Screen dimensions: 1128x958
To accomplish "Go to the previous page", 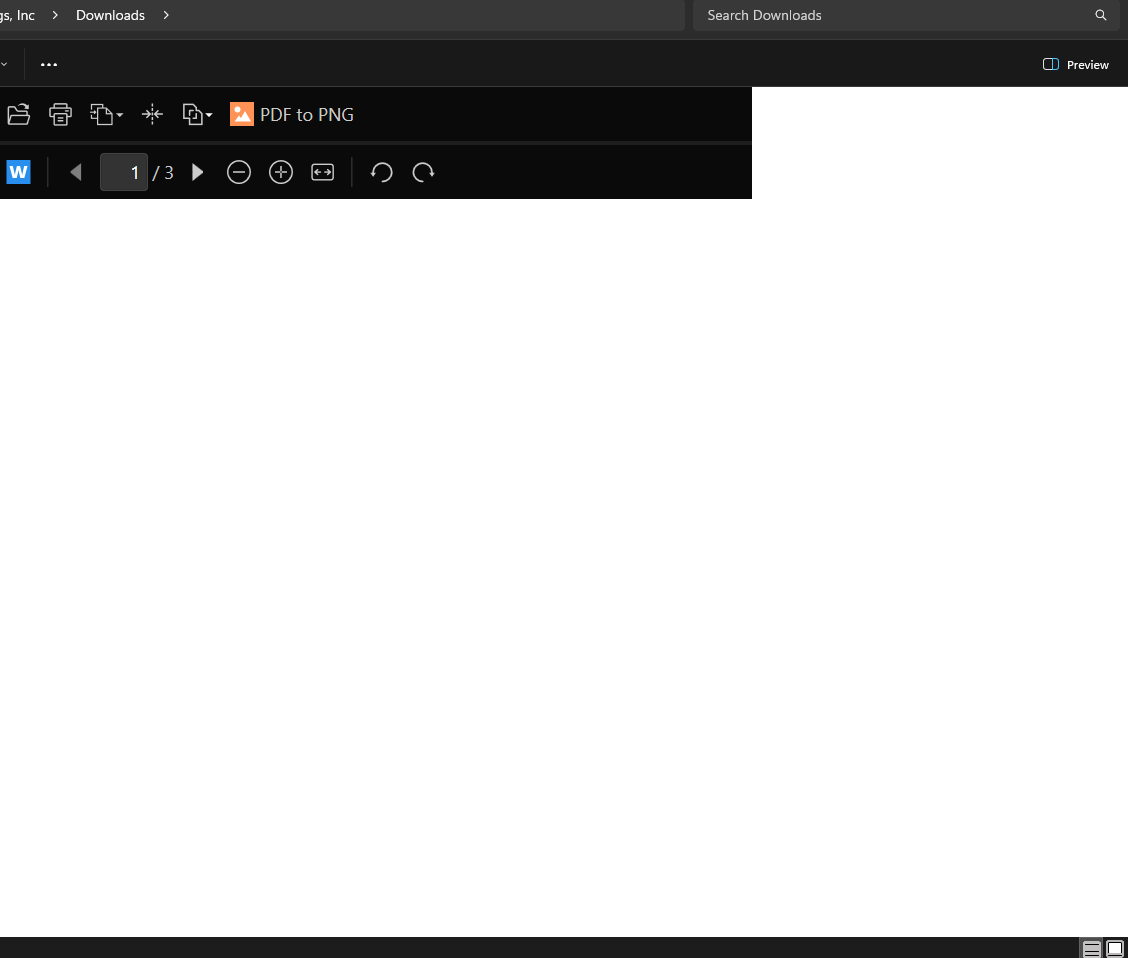I will pos(76,173).
